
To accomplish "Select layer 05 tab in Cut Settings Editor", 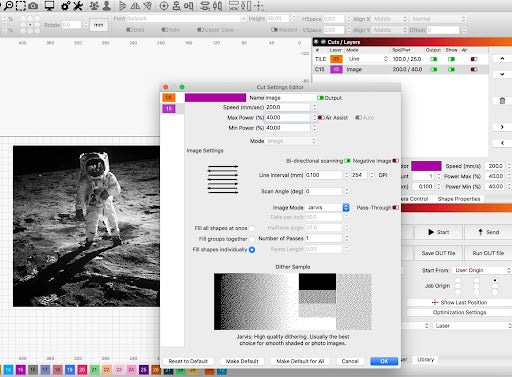I will [169, 97].
